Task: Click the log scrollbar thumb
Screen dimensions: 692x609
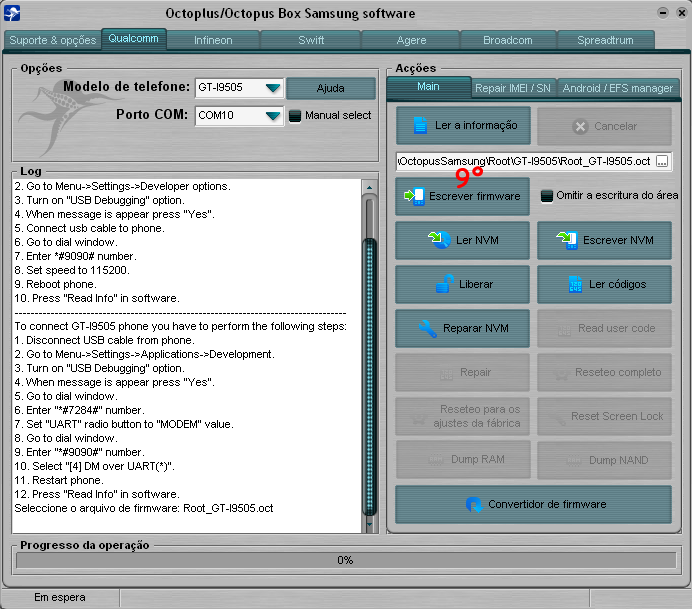Action: [x=369, y=377]
